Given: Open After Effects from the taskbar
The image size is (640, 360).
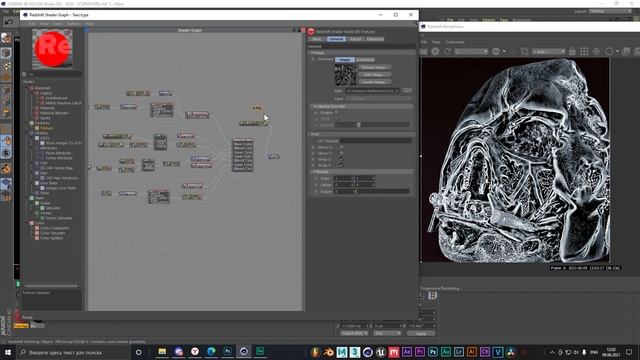Looking at the screenshot, I should pos(407,352).
